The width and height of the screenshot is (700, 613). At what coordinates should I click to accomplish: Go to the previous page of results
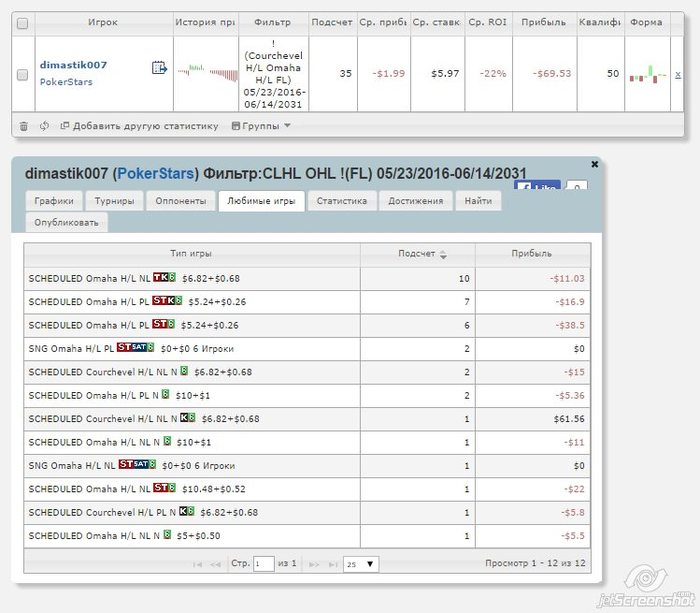pyautogui.click(x=215, y=564)
